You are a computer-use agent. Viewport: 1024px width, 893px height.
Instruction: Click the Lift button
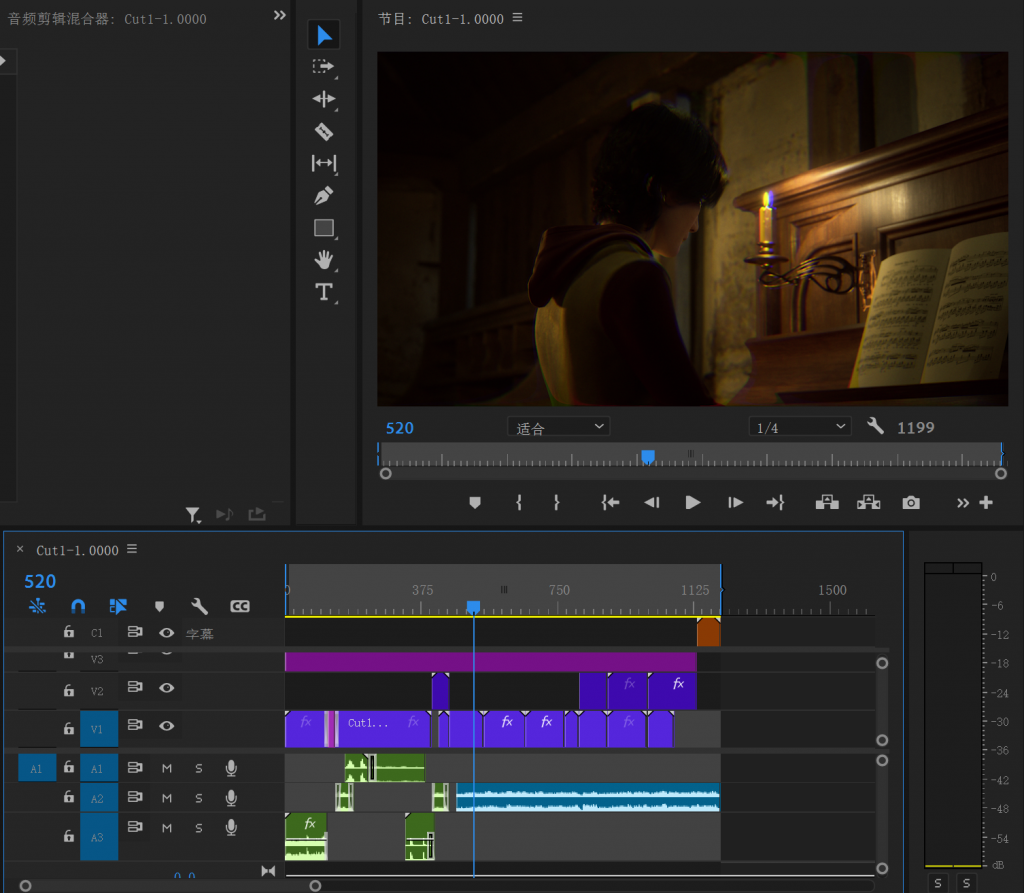pyautogui.click(x=827, y=502)
